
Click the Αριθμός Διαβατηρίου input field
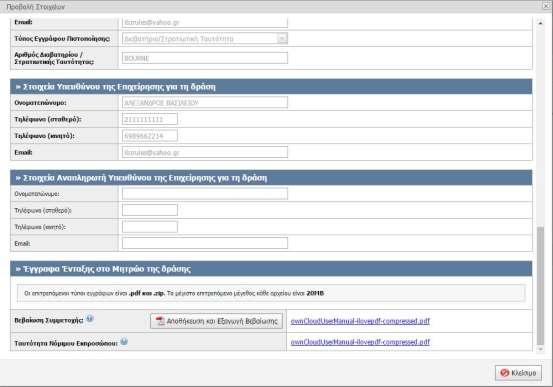click(205, 58)
